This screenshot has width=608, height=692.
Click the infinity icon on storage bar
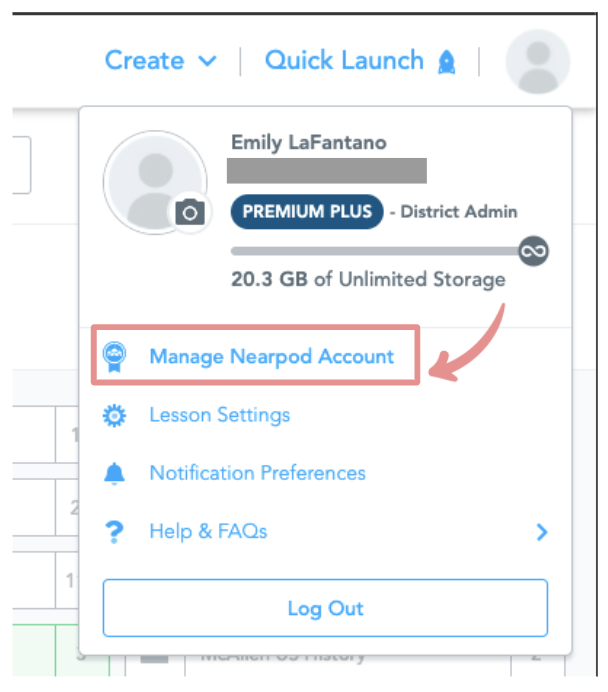pyautogui.click(x=535, y=250)
